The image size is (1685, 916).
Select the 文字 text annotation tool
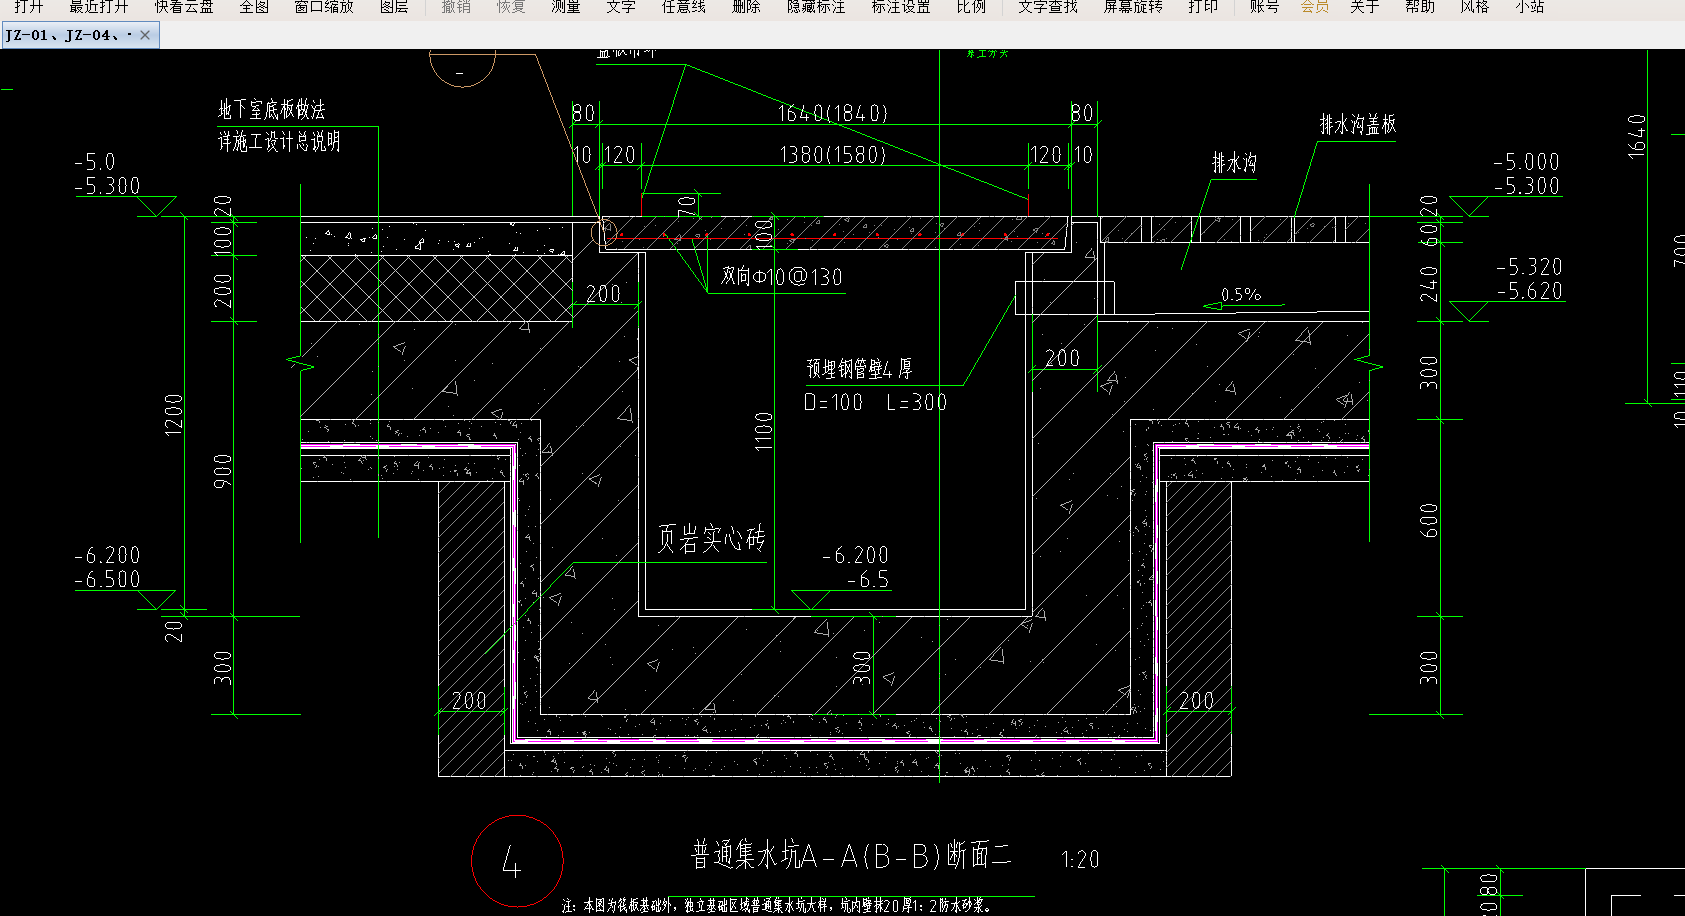tap(621, 6)
